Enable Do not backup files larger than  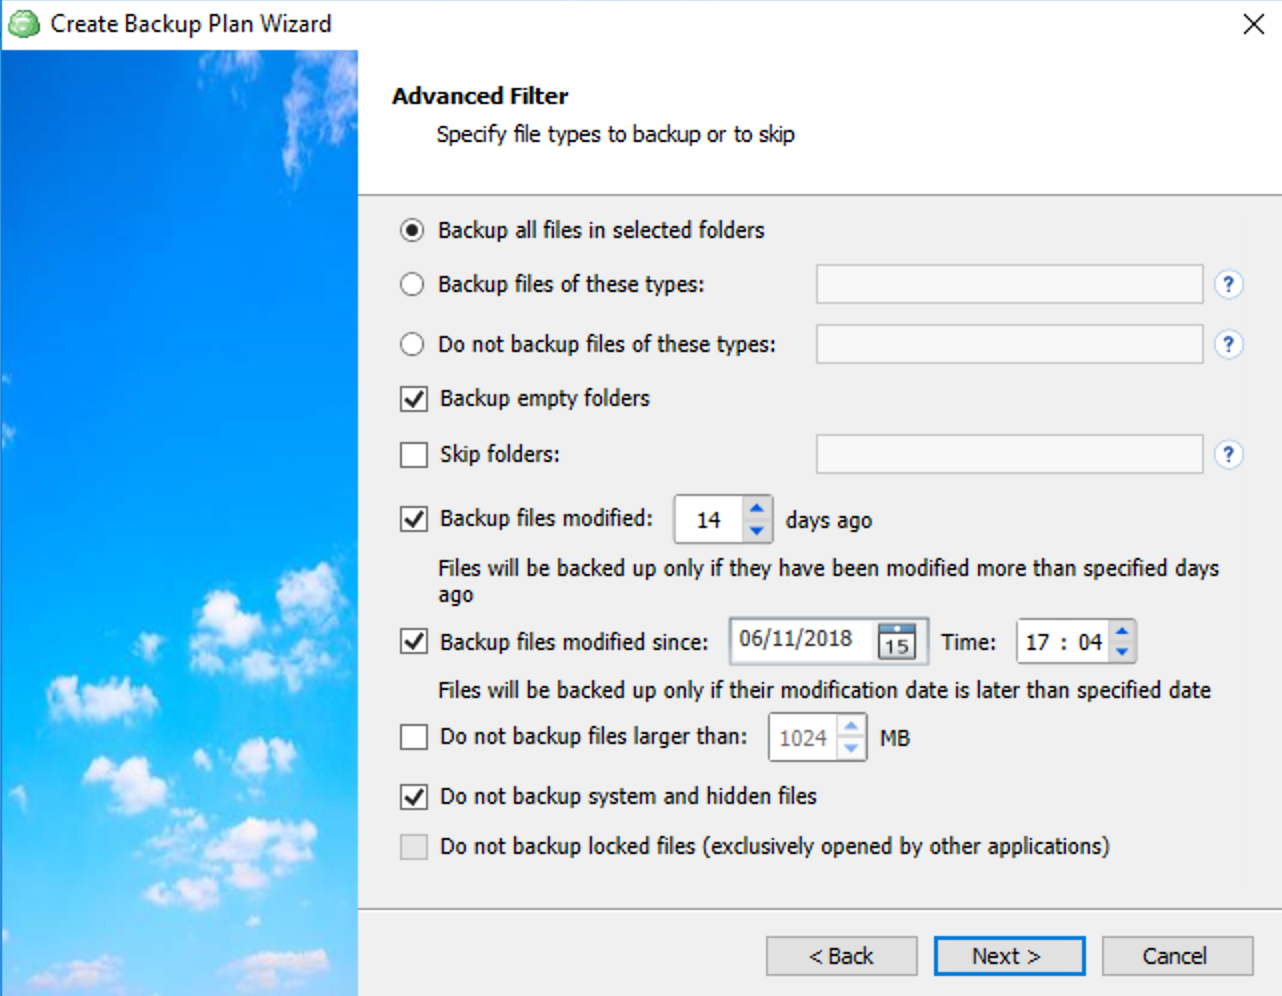tap(414, 737)
